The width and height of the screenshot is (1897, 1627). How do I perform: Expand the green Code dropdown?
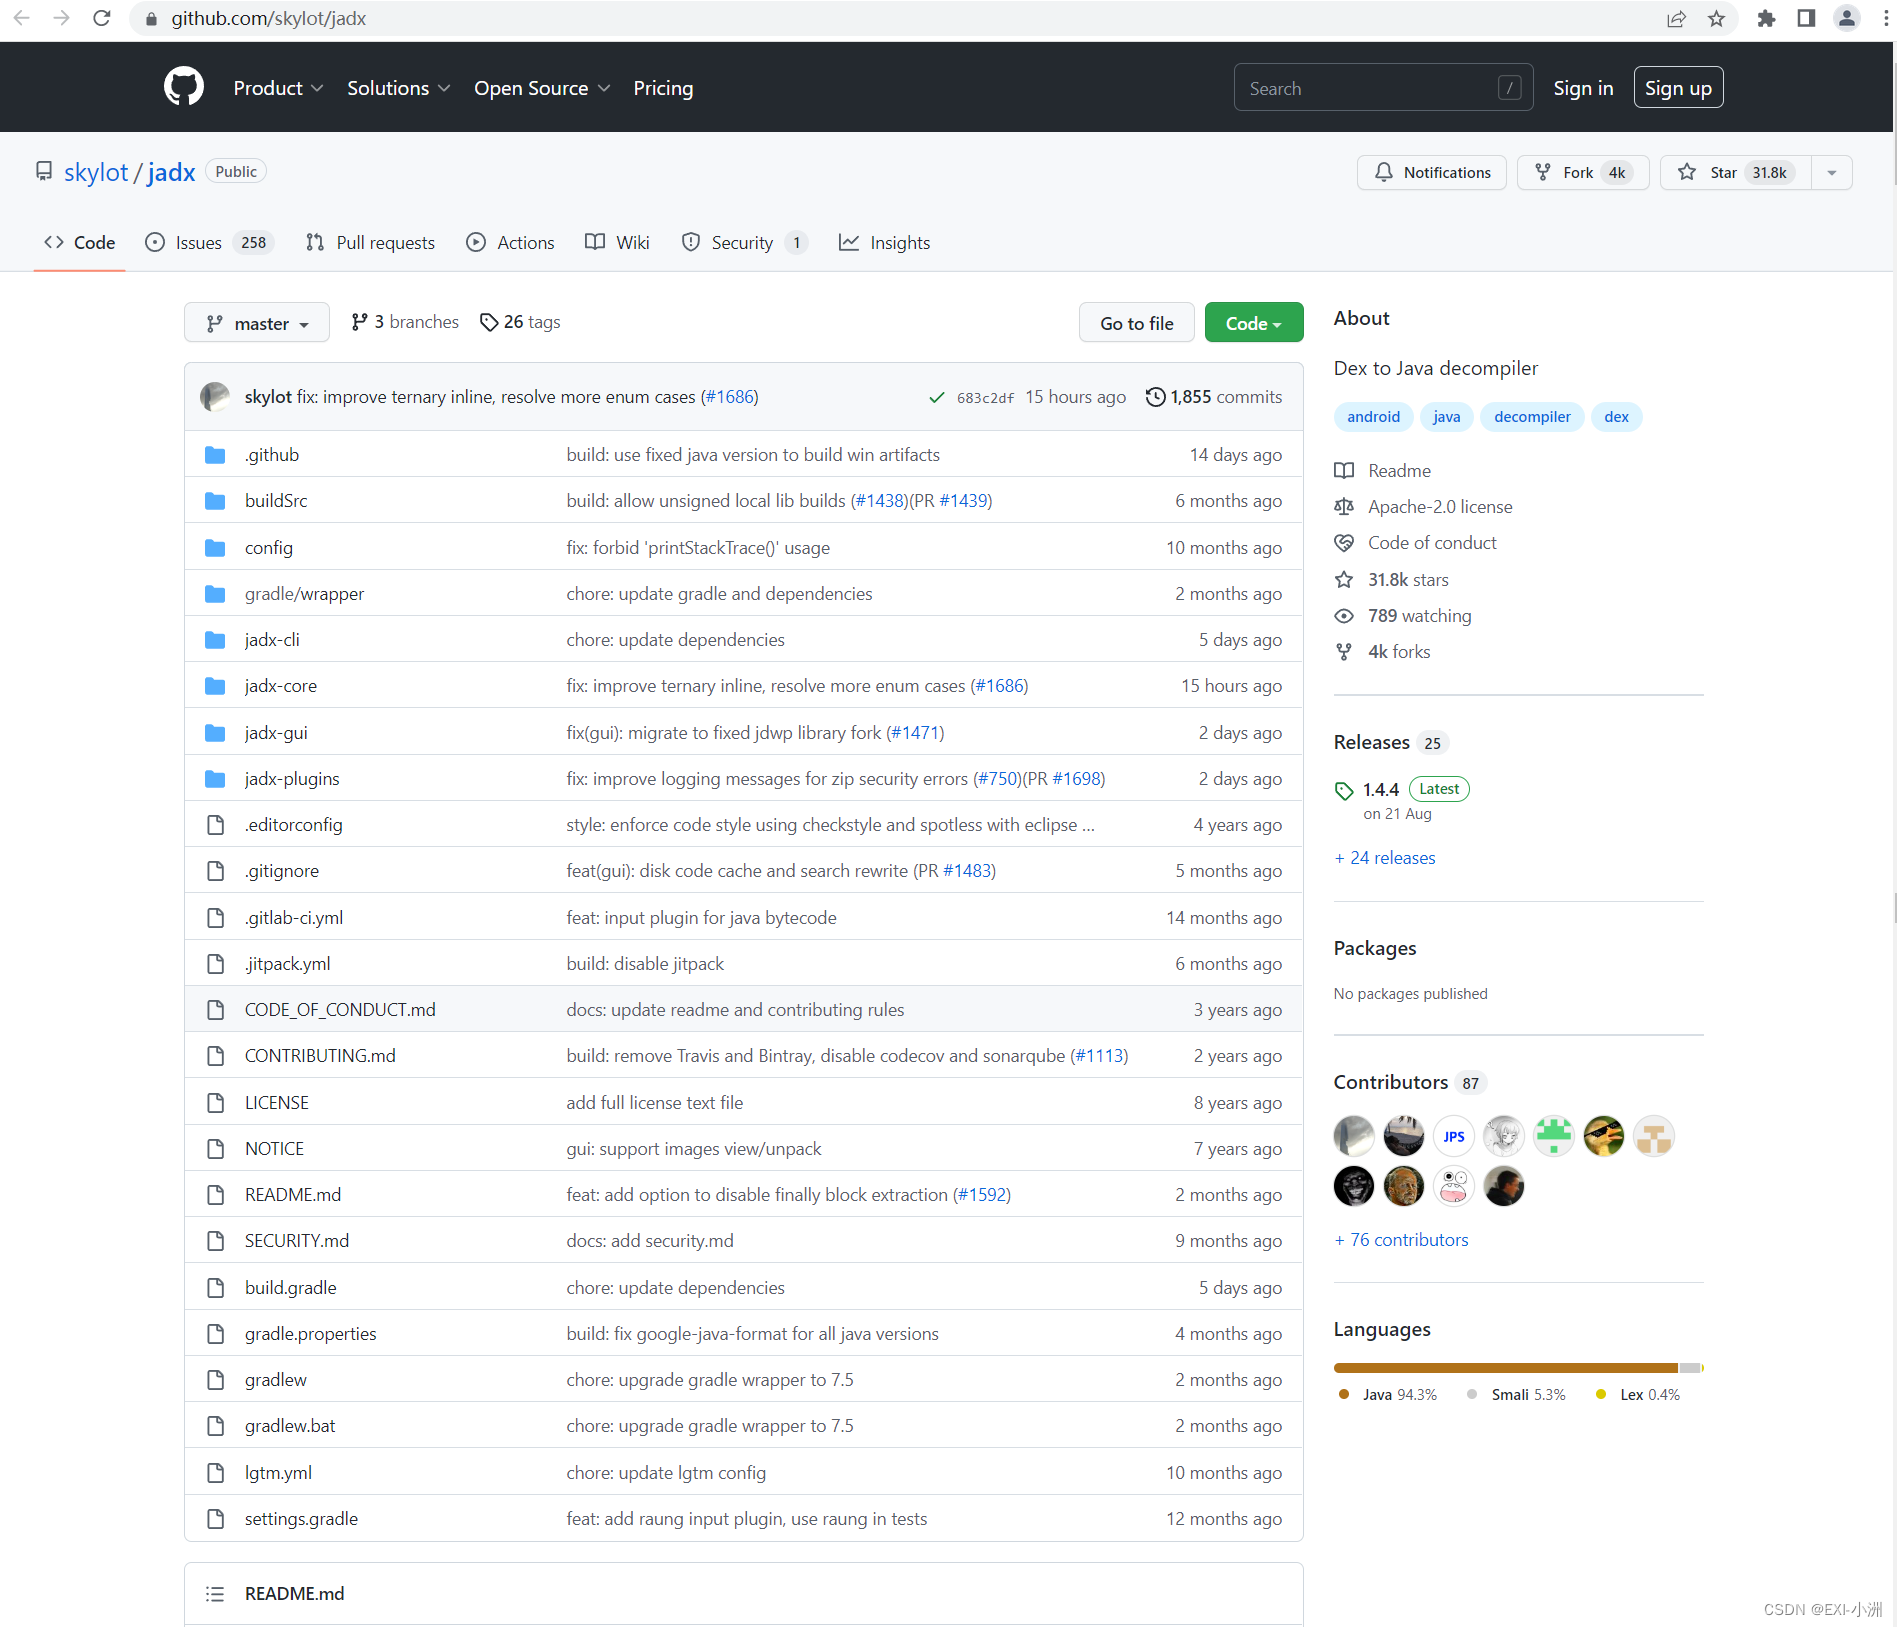tap(1254, 323)
